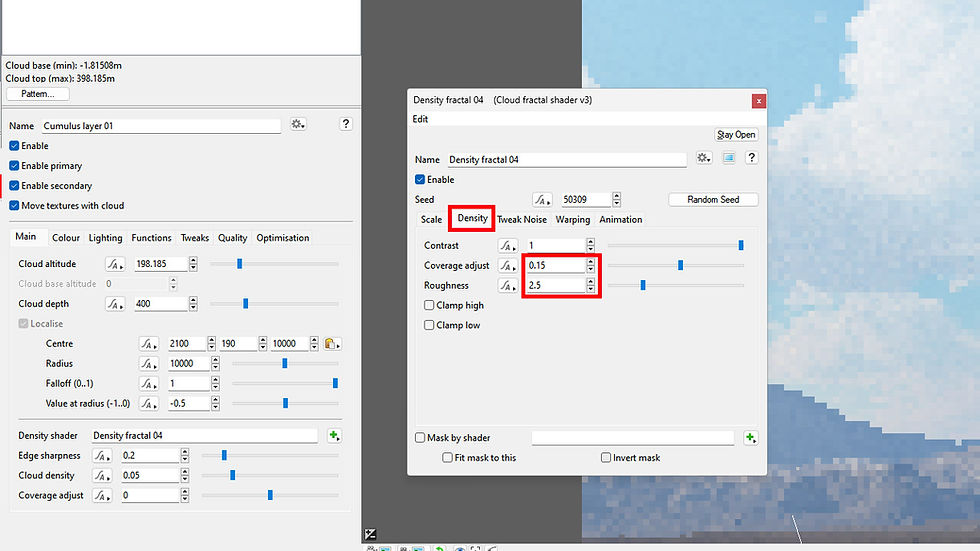Click Random Seed button
Viewport: 980px width, 551px height.
click(713, 200)
